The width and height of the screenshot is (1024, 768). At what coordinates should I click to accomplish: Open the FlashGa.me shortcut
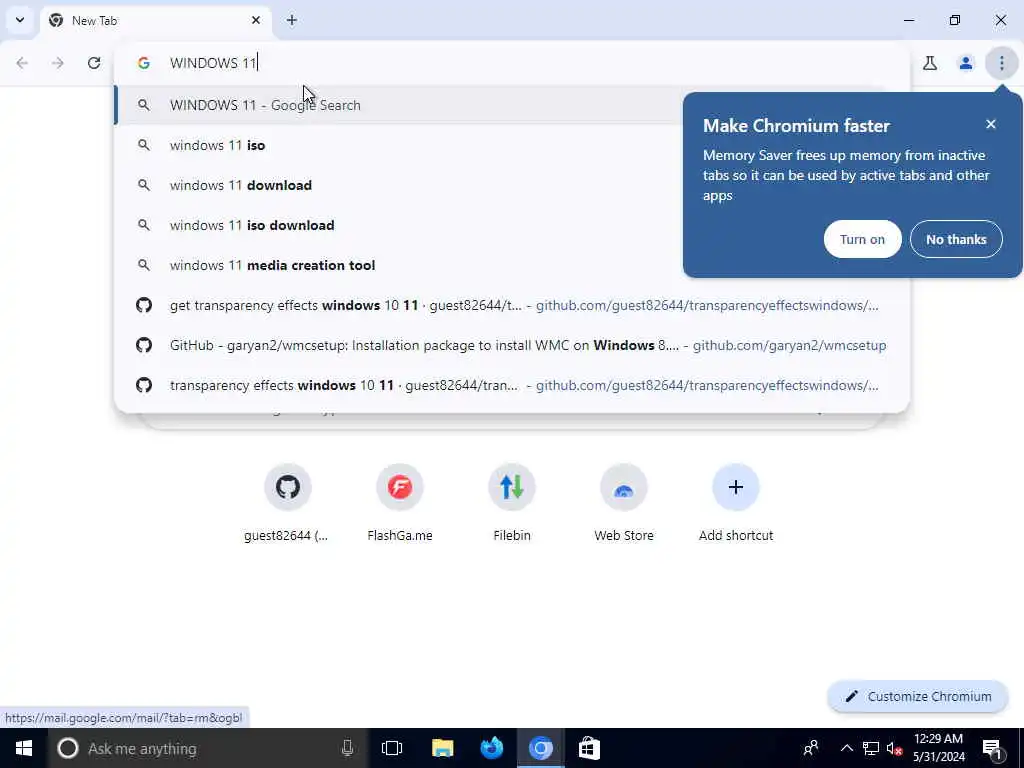click(400, 504)
